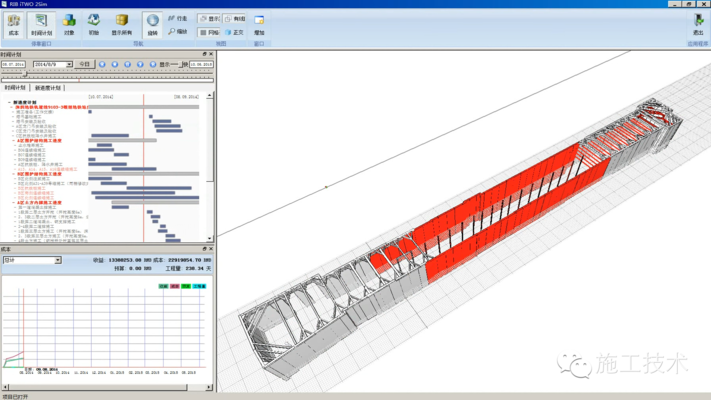
Task: Toggle the 网格 grid view option
Action: (x=209, y=32)
